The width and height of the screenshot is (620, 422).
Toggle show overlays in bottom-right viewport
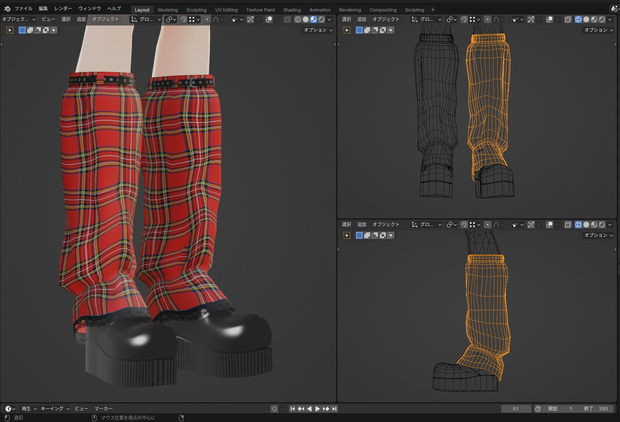tap(549, 225)
